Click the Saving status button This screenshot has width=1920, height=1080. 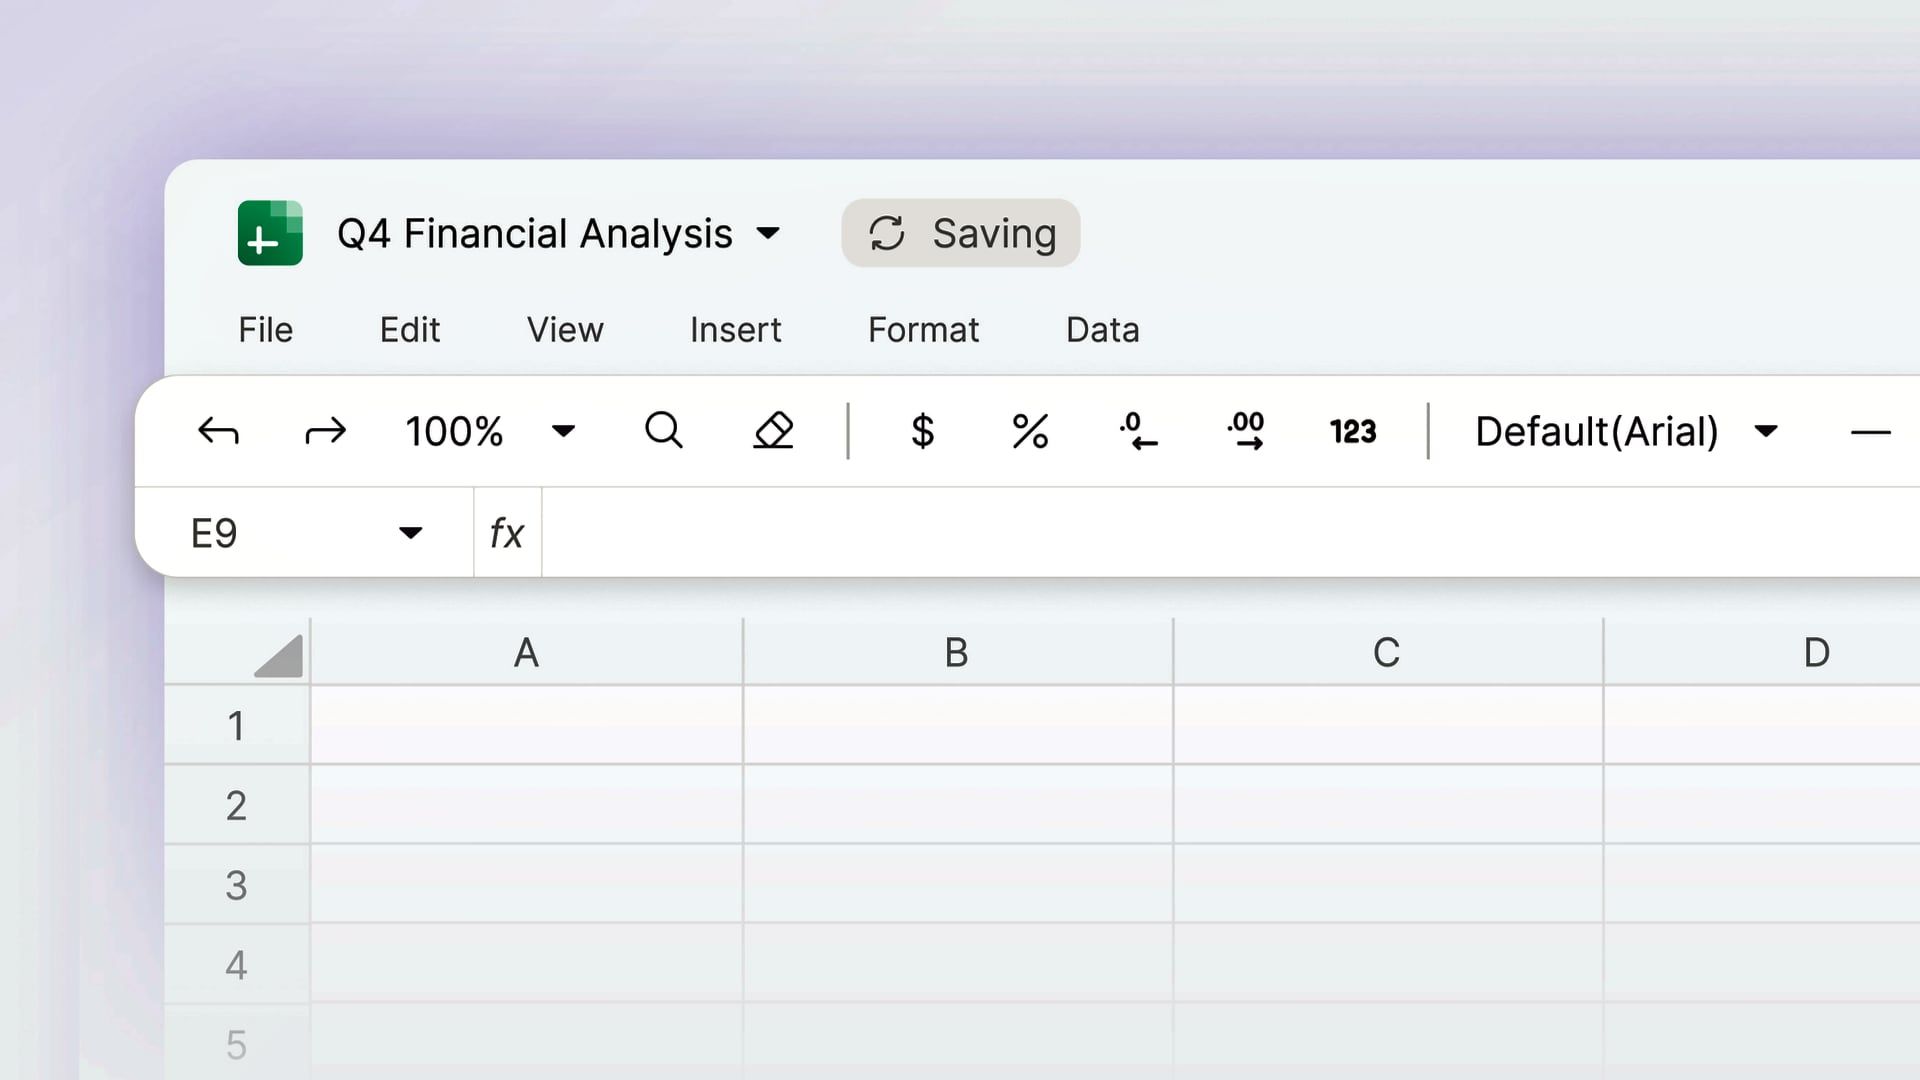click(x=960, y=233)
